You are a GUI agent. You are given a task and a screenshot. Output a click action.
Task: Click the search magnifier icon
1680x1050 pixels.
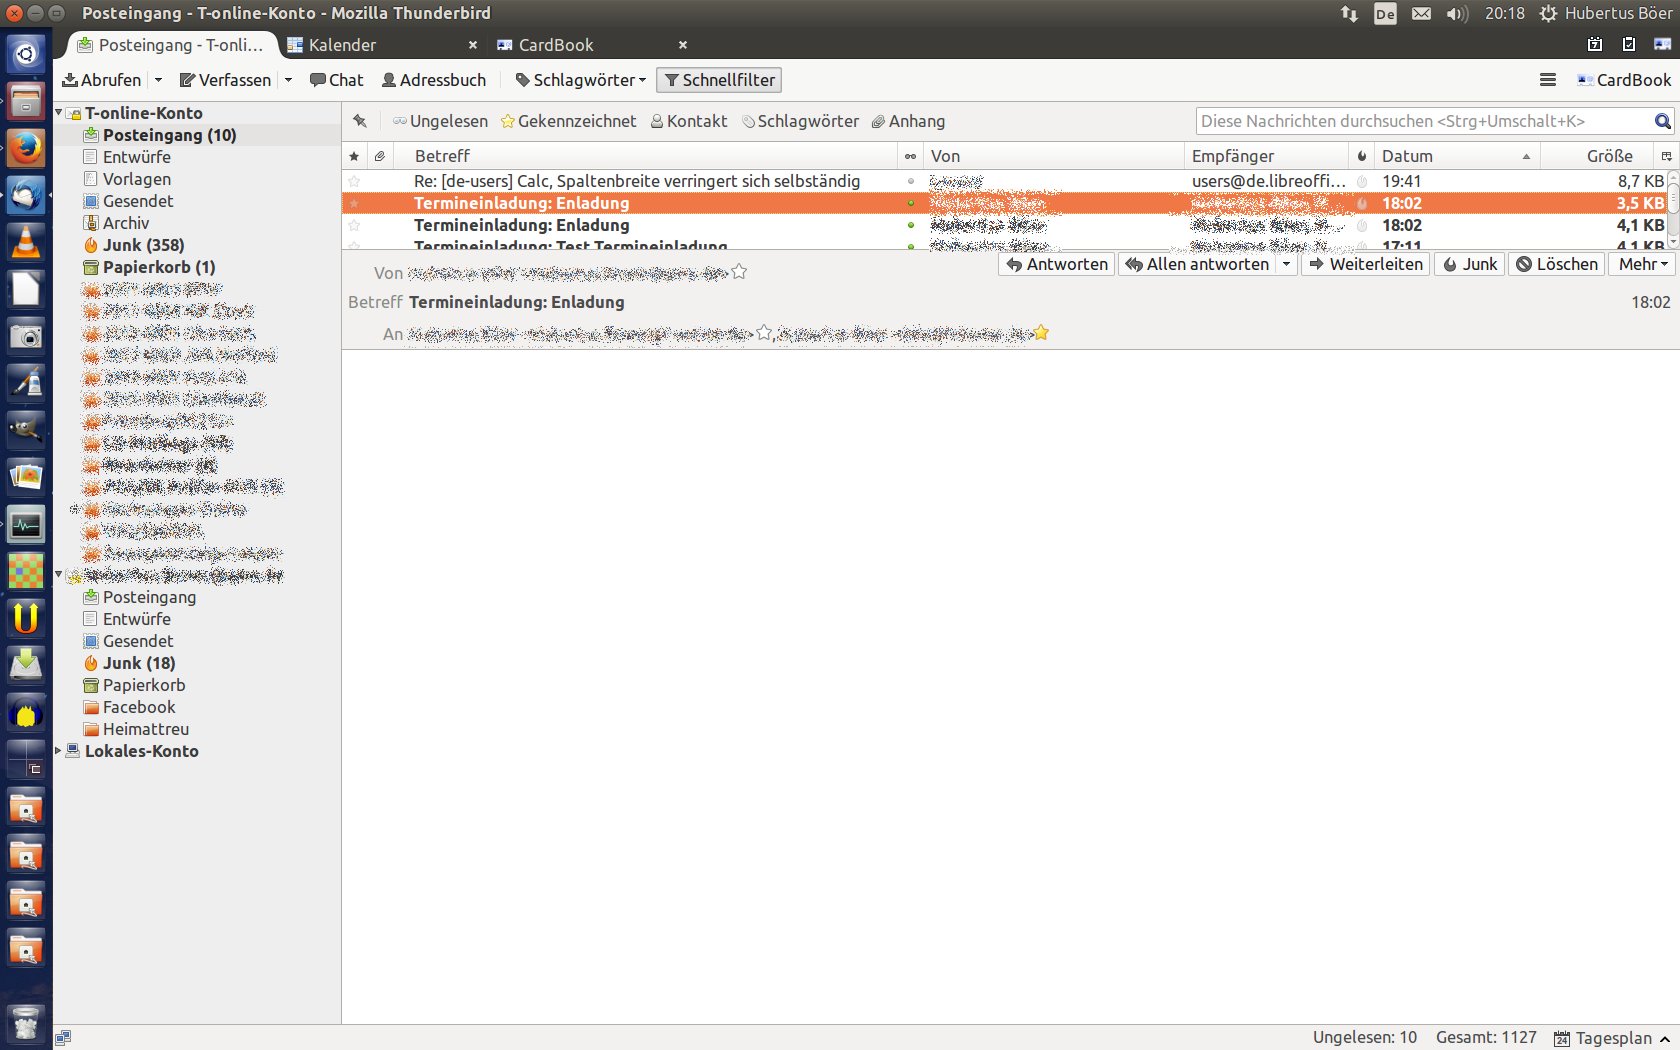pos(1662,121)
